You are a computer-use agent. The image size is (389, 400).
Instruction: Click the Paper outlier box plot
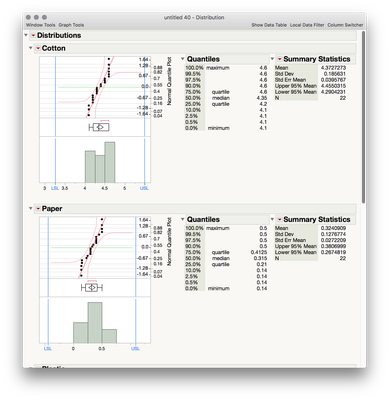point(92,287)
